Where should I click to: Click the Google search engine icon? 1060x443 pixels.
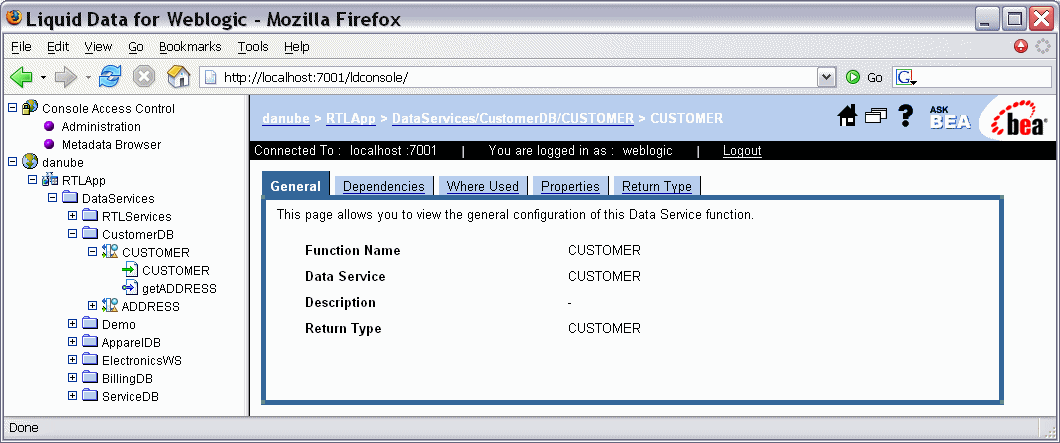point(906,77)
